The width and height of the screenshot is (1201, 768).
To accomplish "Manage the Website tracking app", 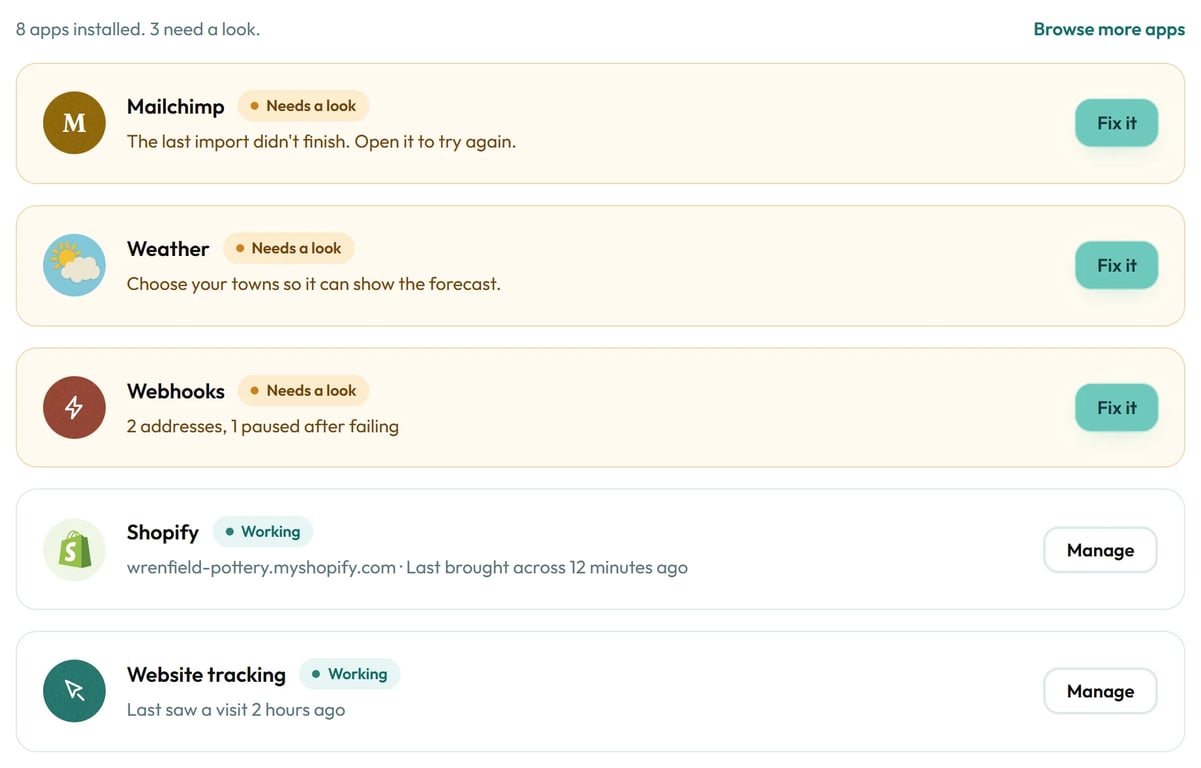I will click(1100, 691).
